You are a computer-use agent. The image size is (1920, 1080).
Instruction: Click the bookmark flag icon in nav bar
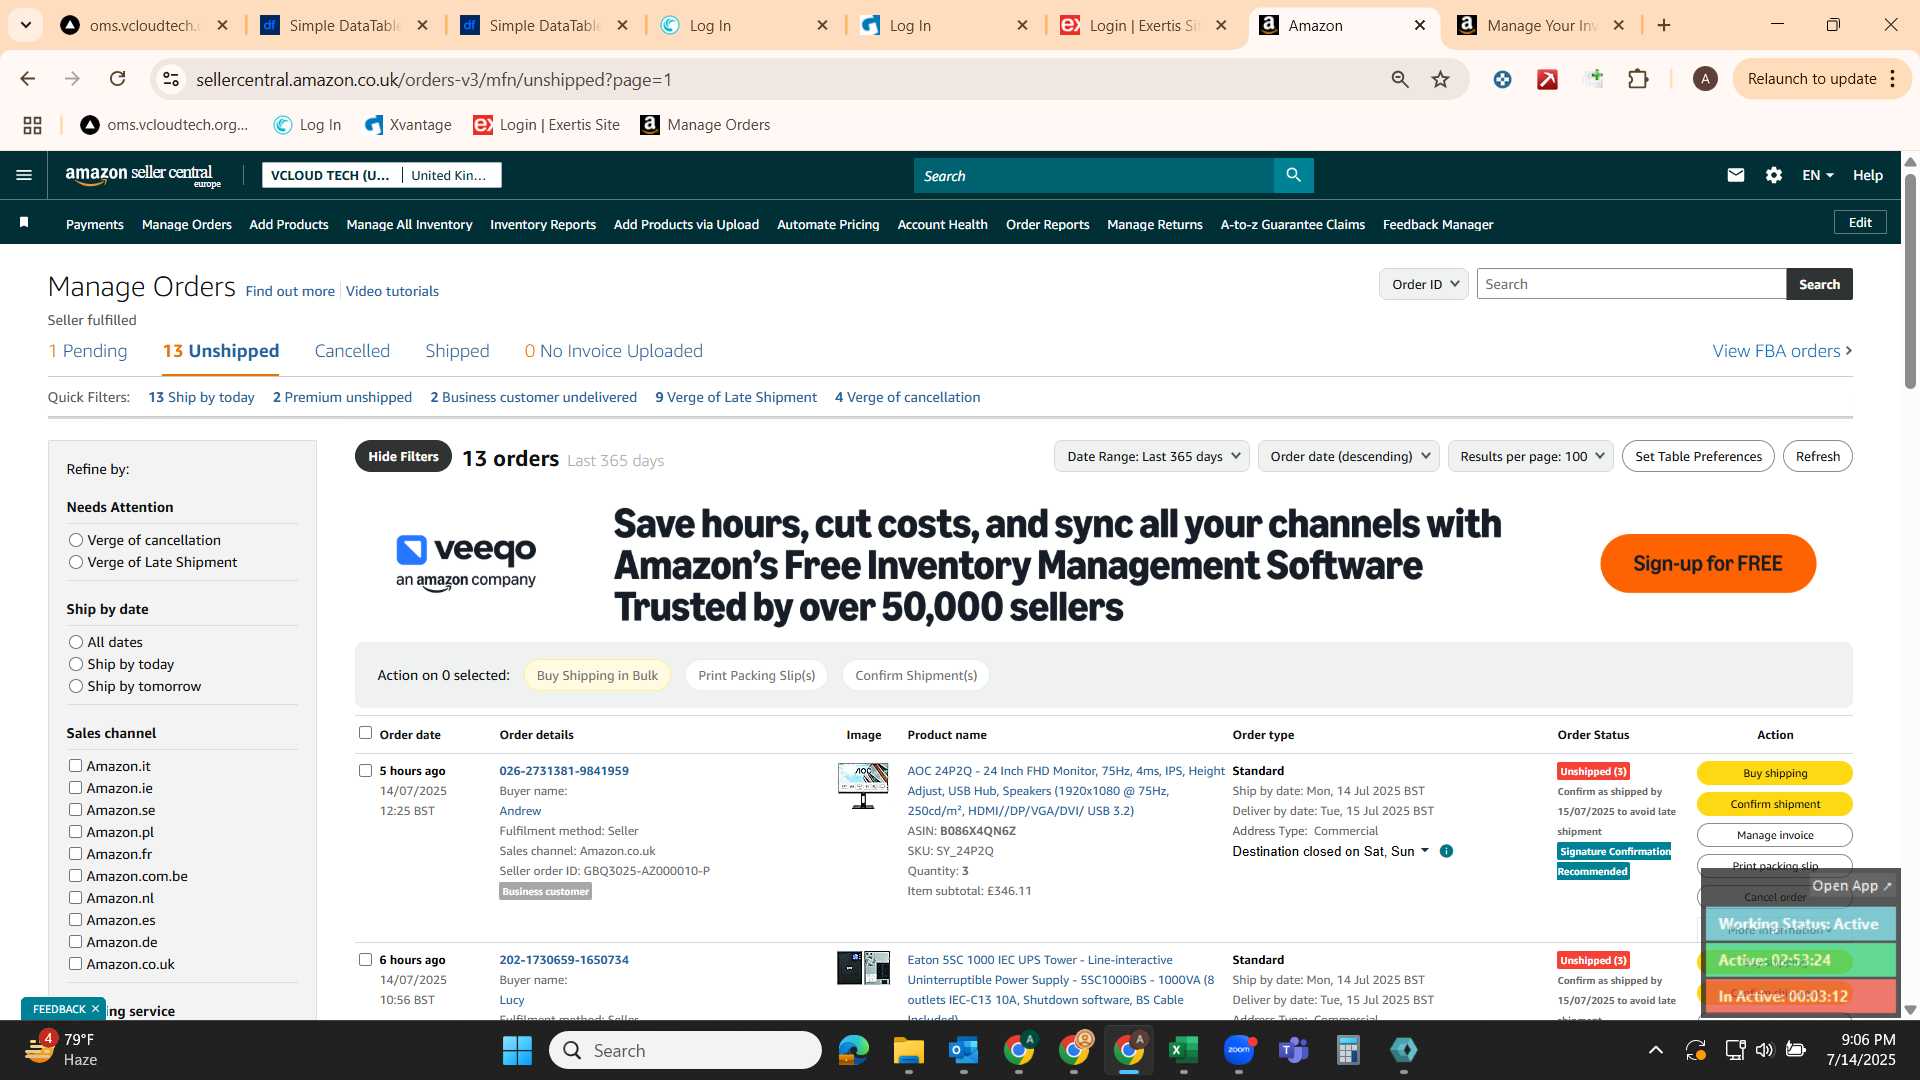24,223
